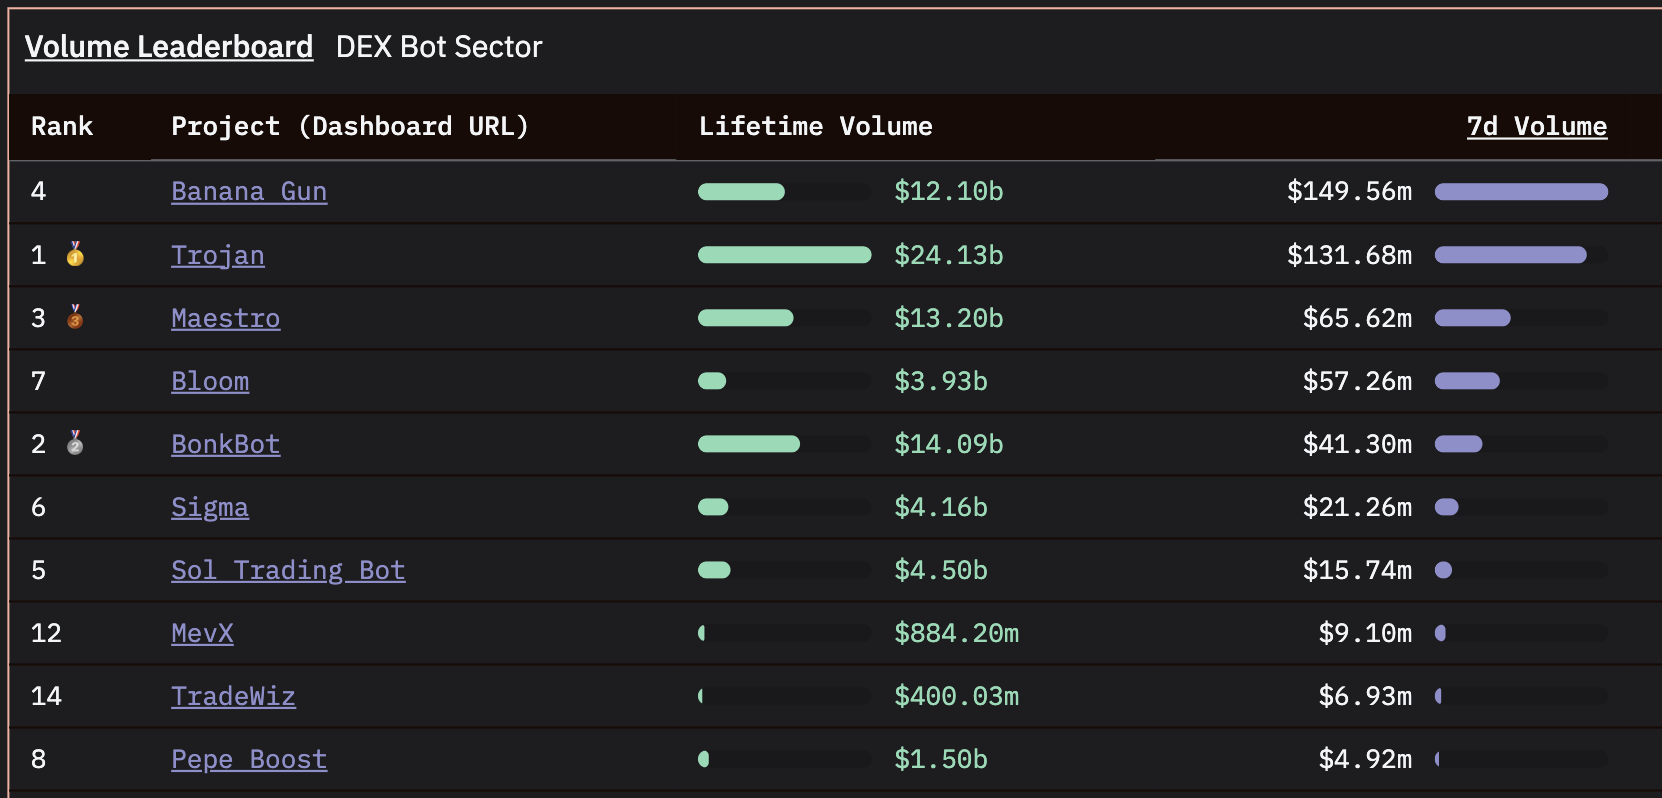Click rank 8 in the Pepe Boost row
This screenshot has height=798, width=1662.
click(38, 759)
